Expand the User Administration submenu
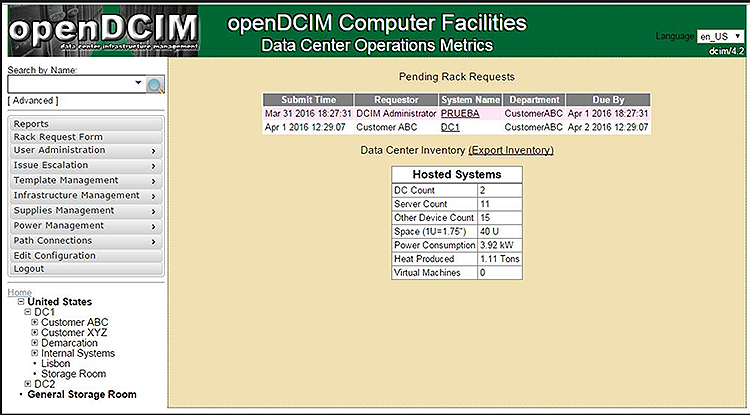This screenshot has height=415, width=750. coord(86,150)
